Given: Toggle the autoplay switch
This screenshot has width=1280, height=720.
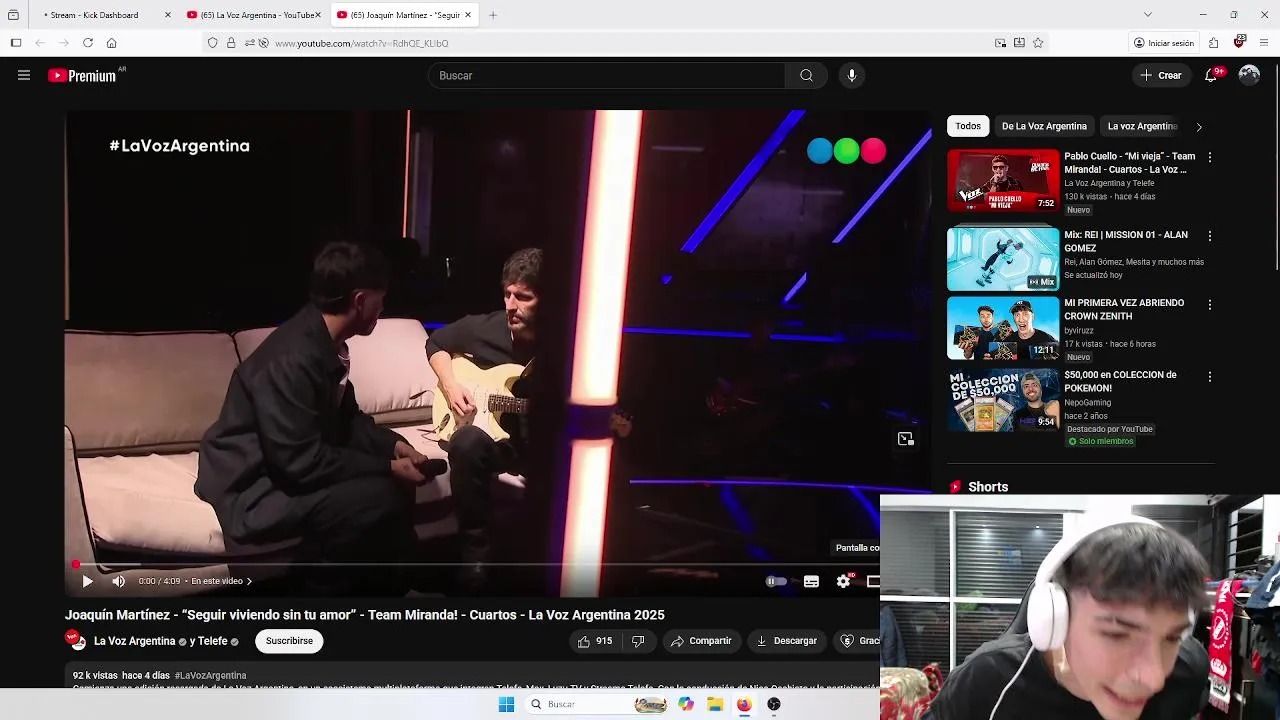Looking at the screenshot, I should [775, 581].
